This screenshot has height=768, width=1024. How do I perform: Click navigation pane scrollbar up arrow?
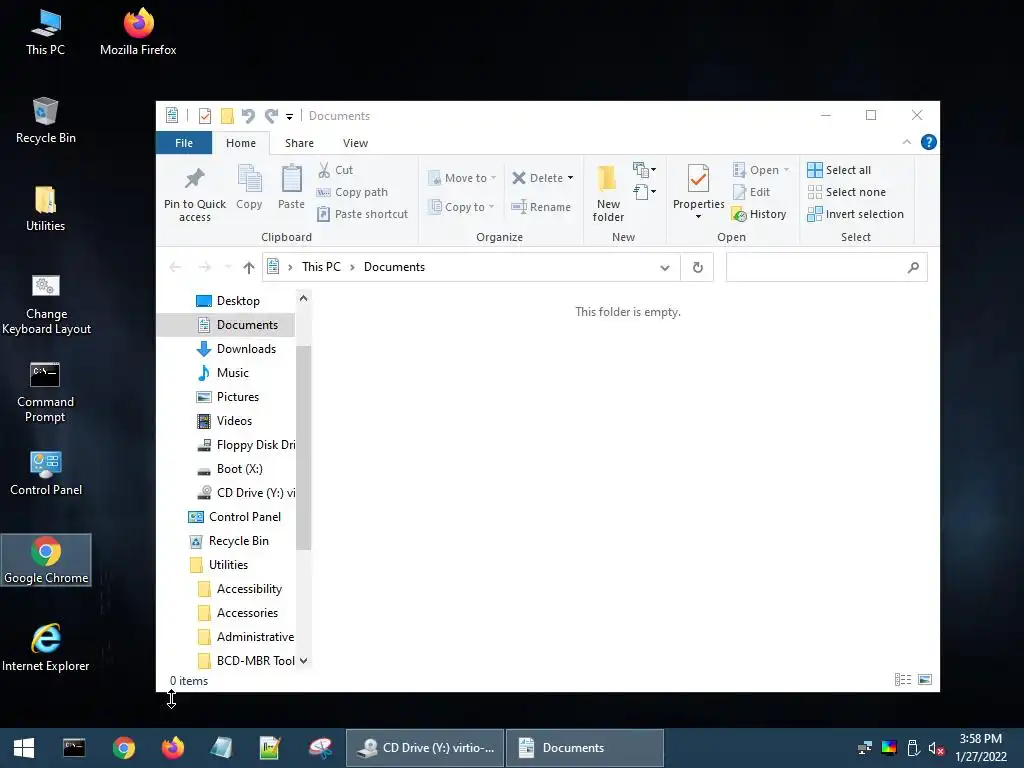(303, 298)
